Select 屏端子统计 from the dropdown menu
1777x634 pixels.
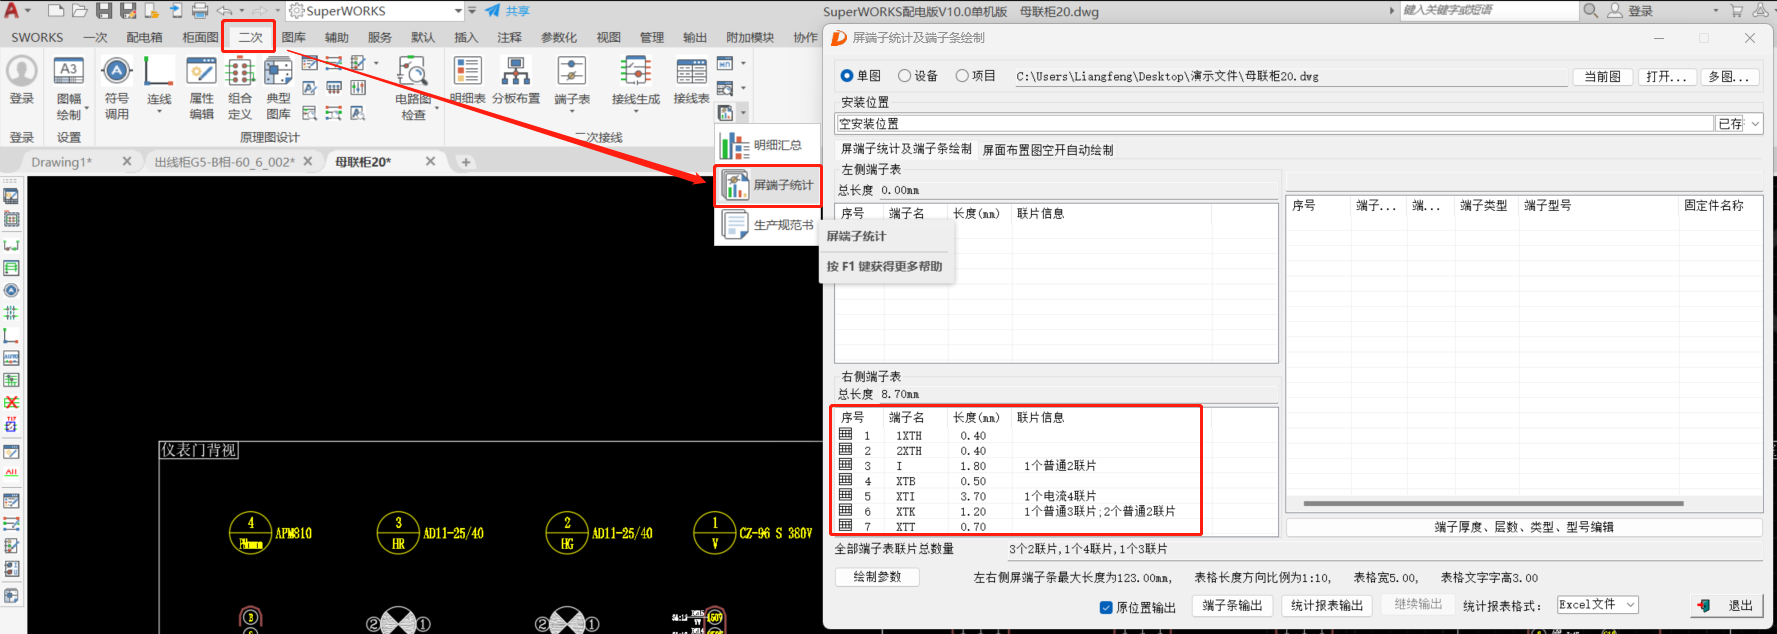pos(767,186)
